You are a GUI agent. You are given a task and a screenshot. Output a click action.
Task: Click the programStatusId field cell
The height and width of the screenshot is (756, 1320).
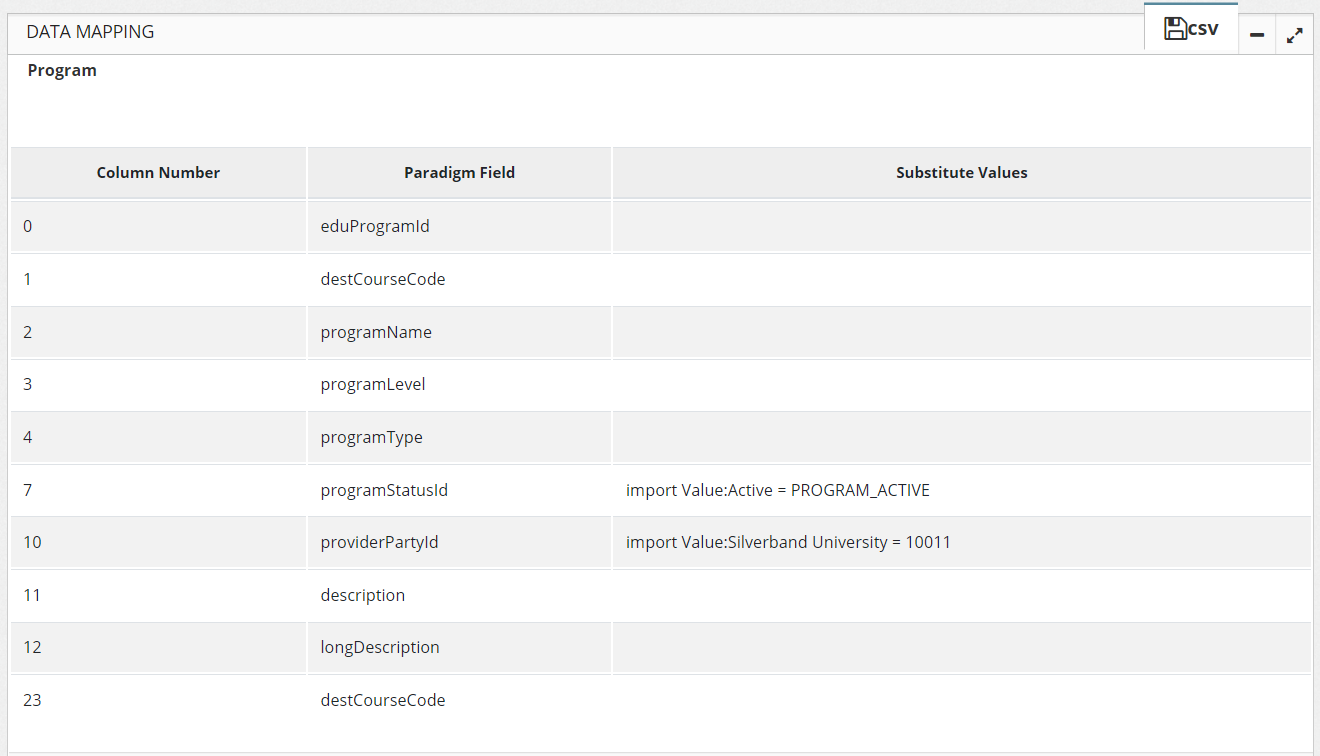tap(384, 490)
